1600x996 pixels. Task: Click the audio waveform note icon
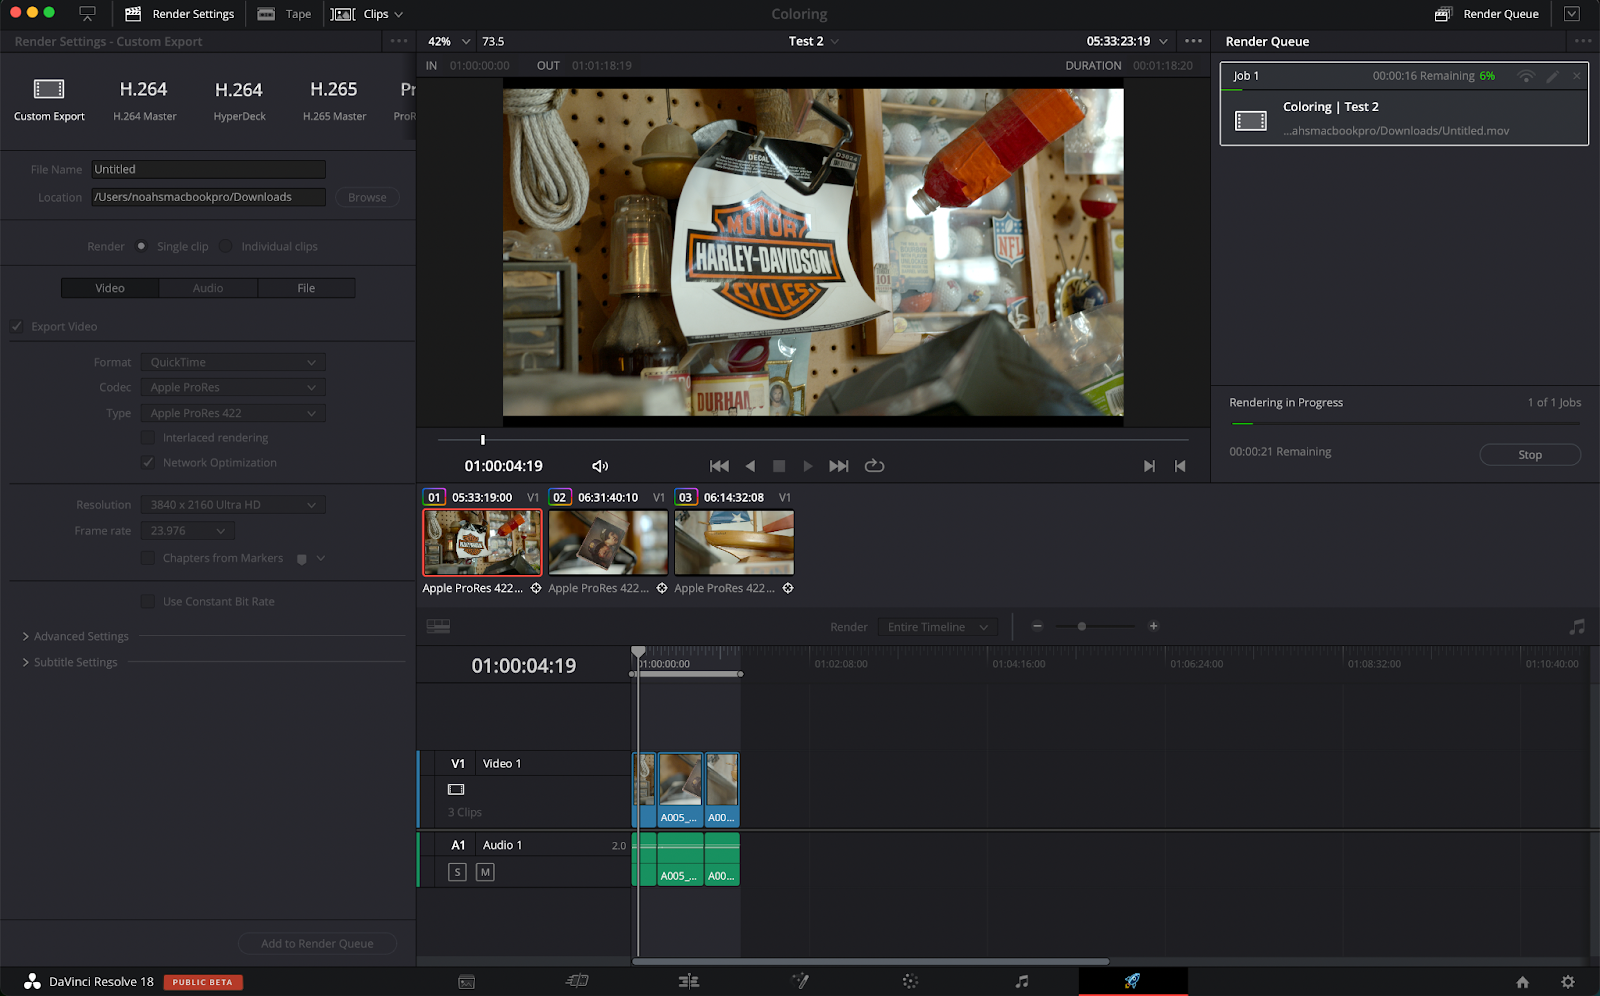pos(1577,627)
